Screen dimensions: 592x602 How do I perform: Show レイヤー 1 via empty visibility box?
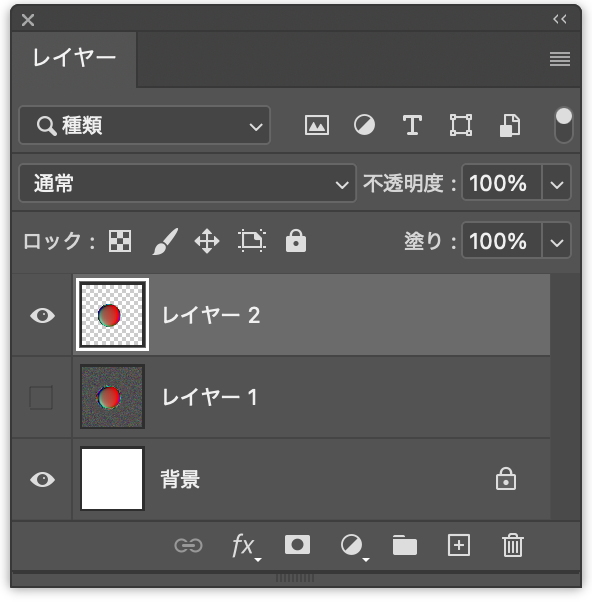pos(41,397)
